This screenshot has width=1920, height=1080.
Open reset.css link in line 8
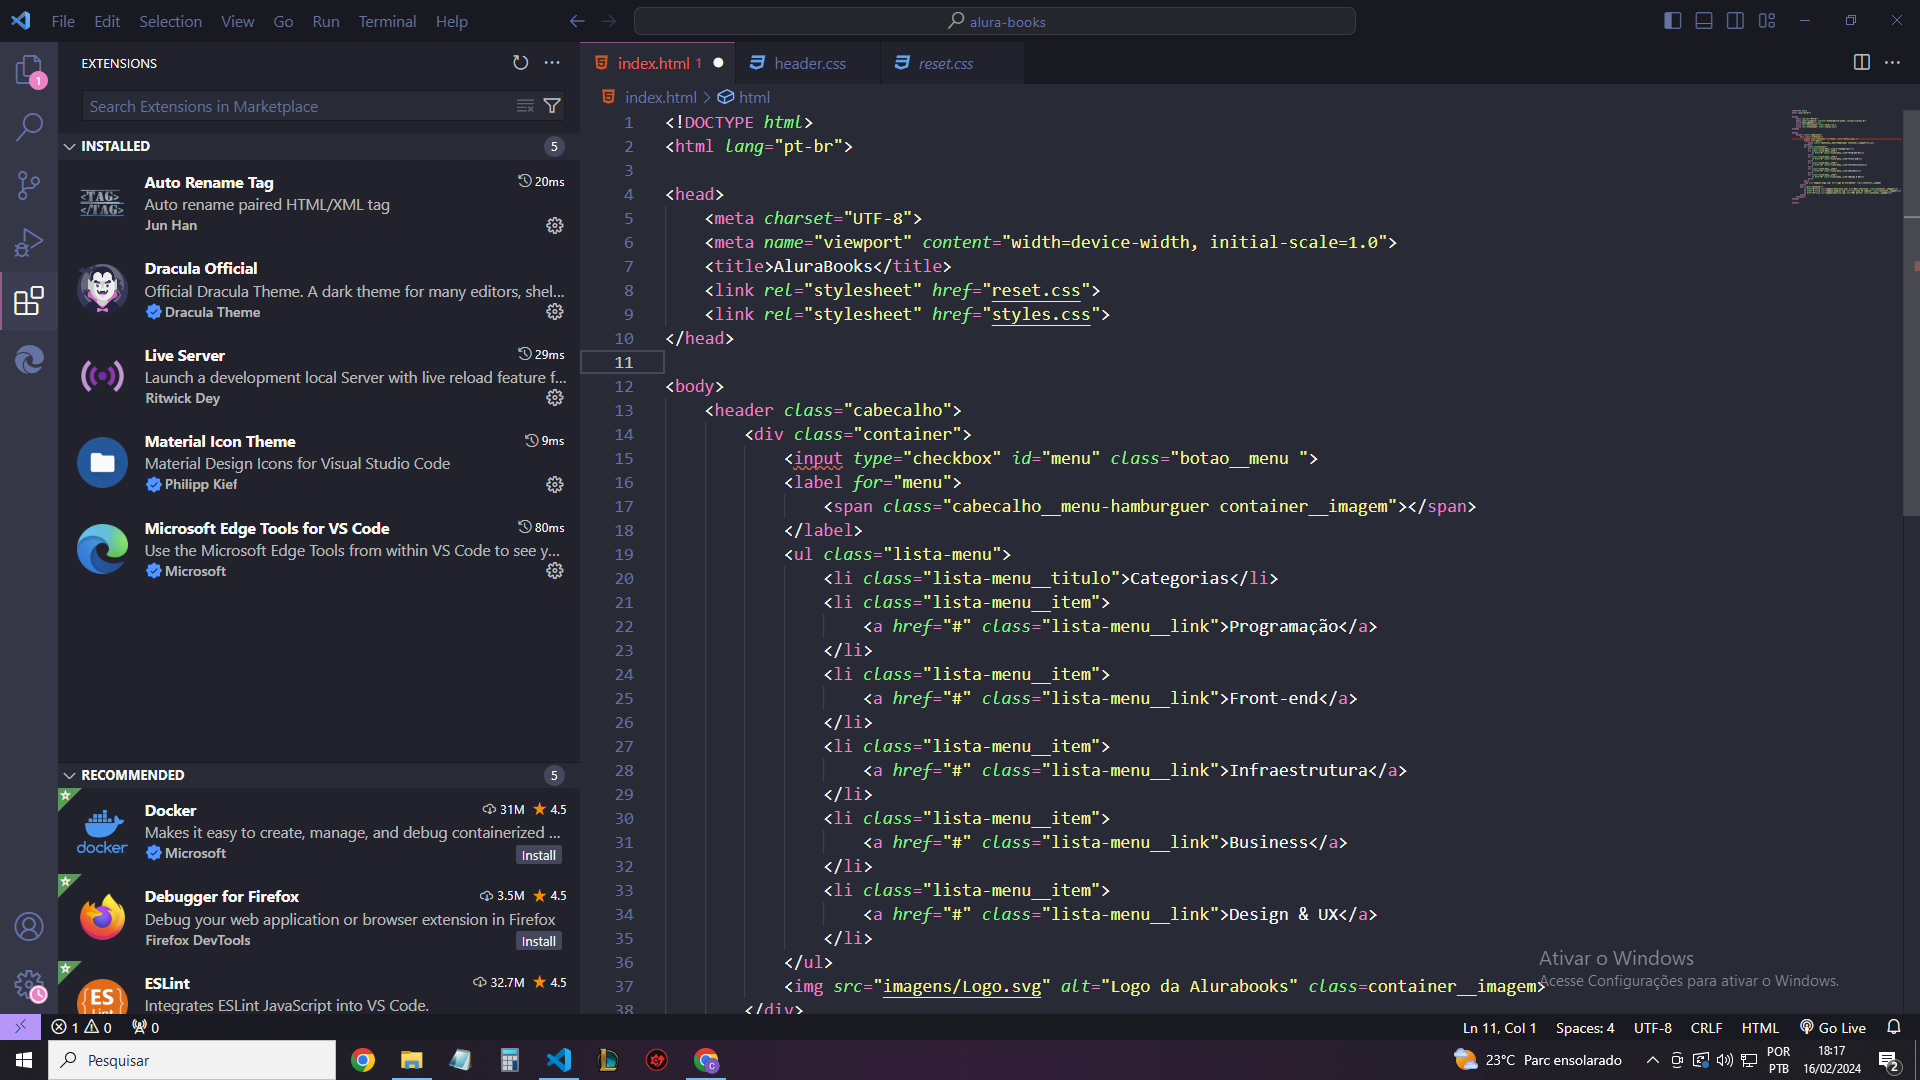[x=1036, y=290]
